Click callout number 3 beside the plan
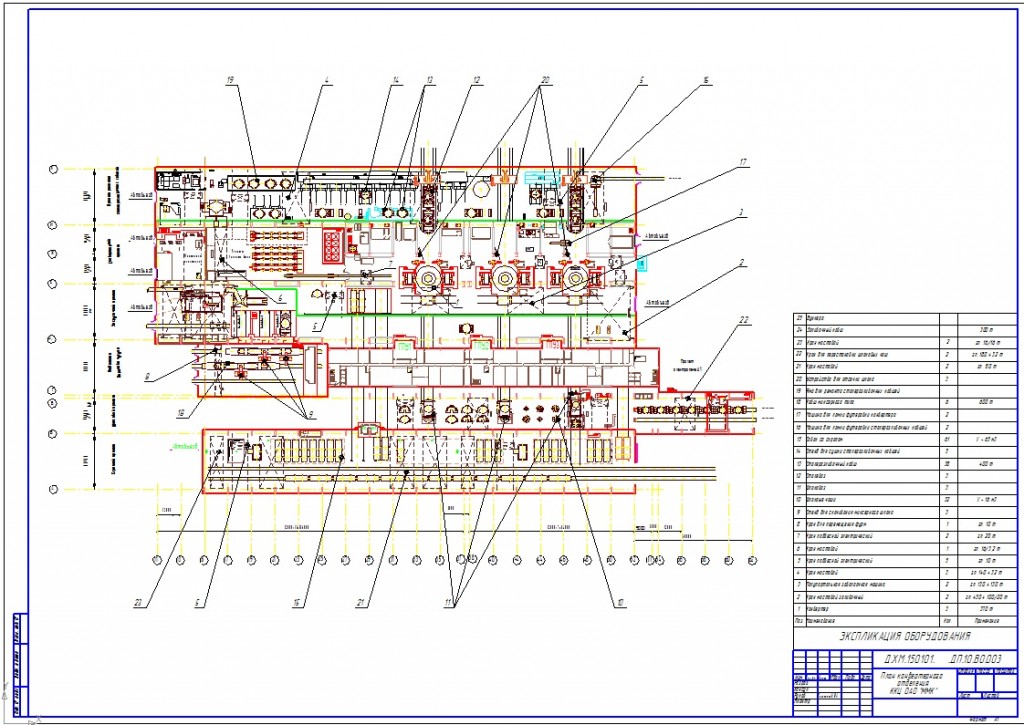 coord(742,213)
